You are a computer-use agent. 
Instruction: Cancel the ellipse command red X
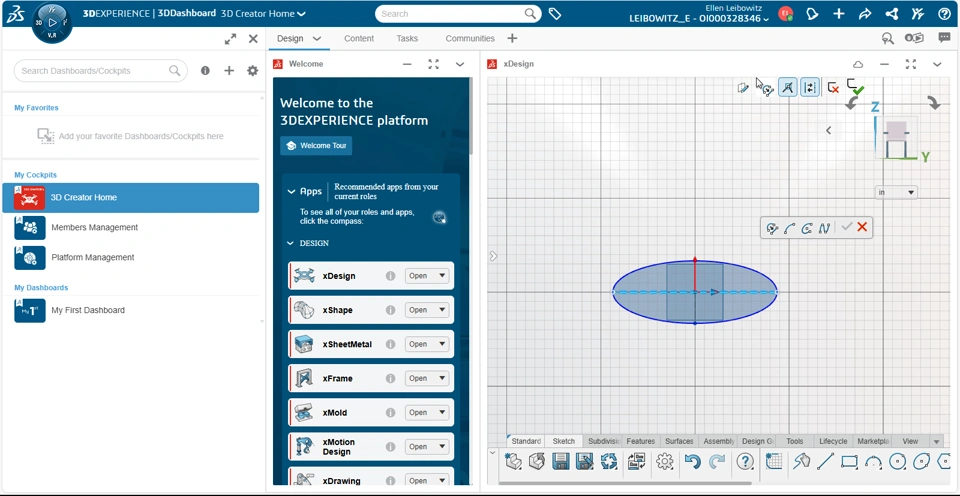click(862, 228)
